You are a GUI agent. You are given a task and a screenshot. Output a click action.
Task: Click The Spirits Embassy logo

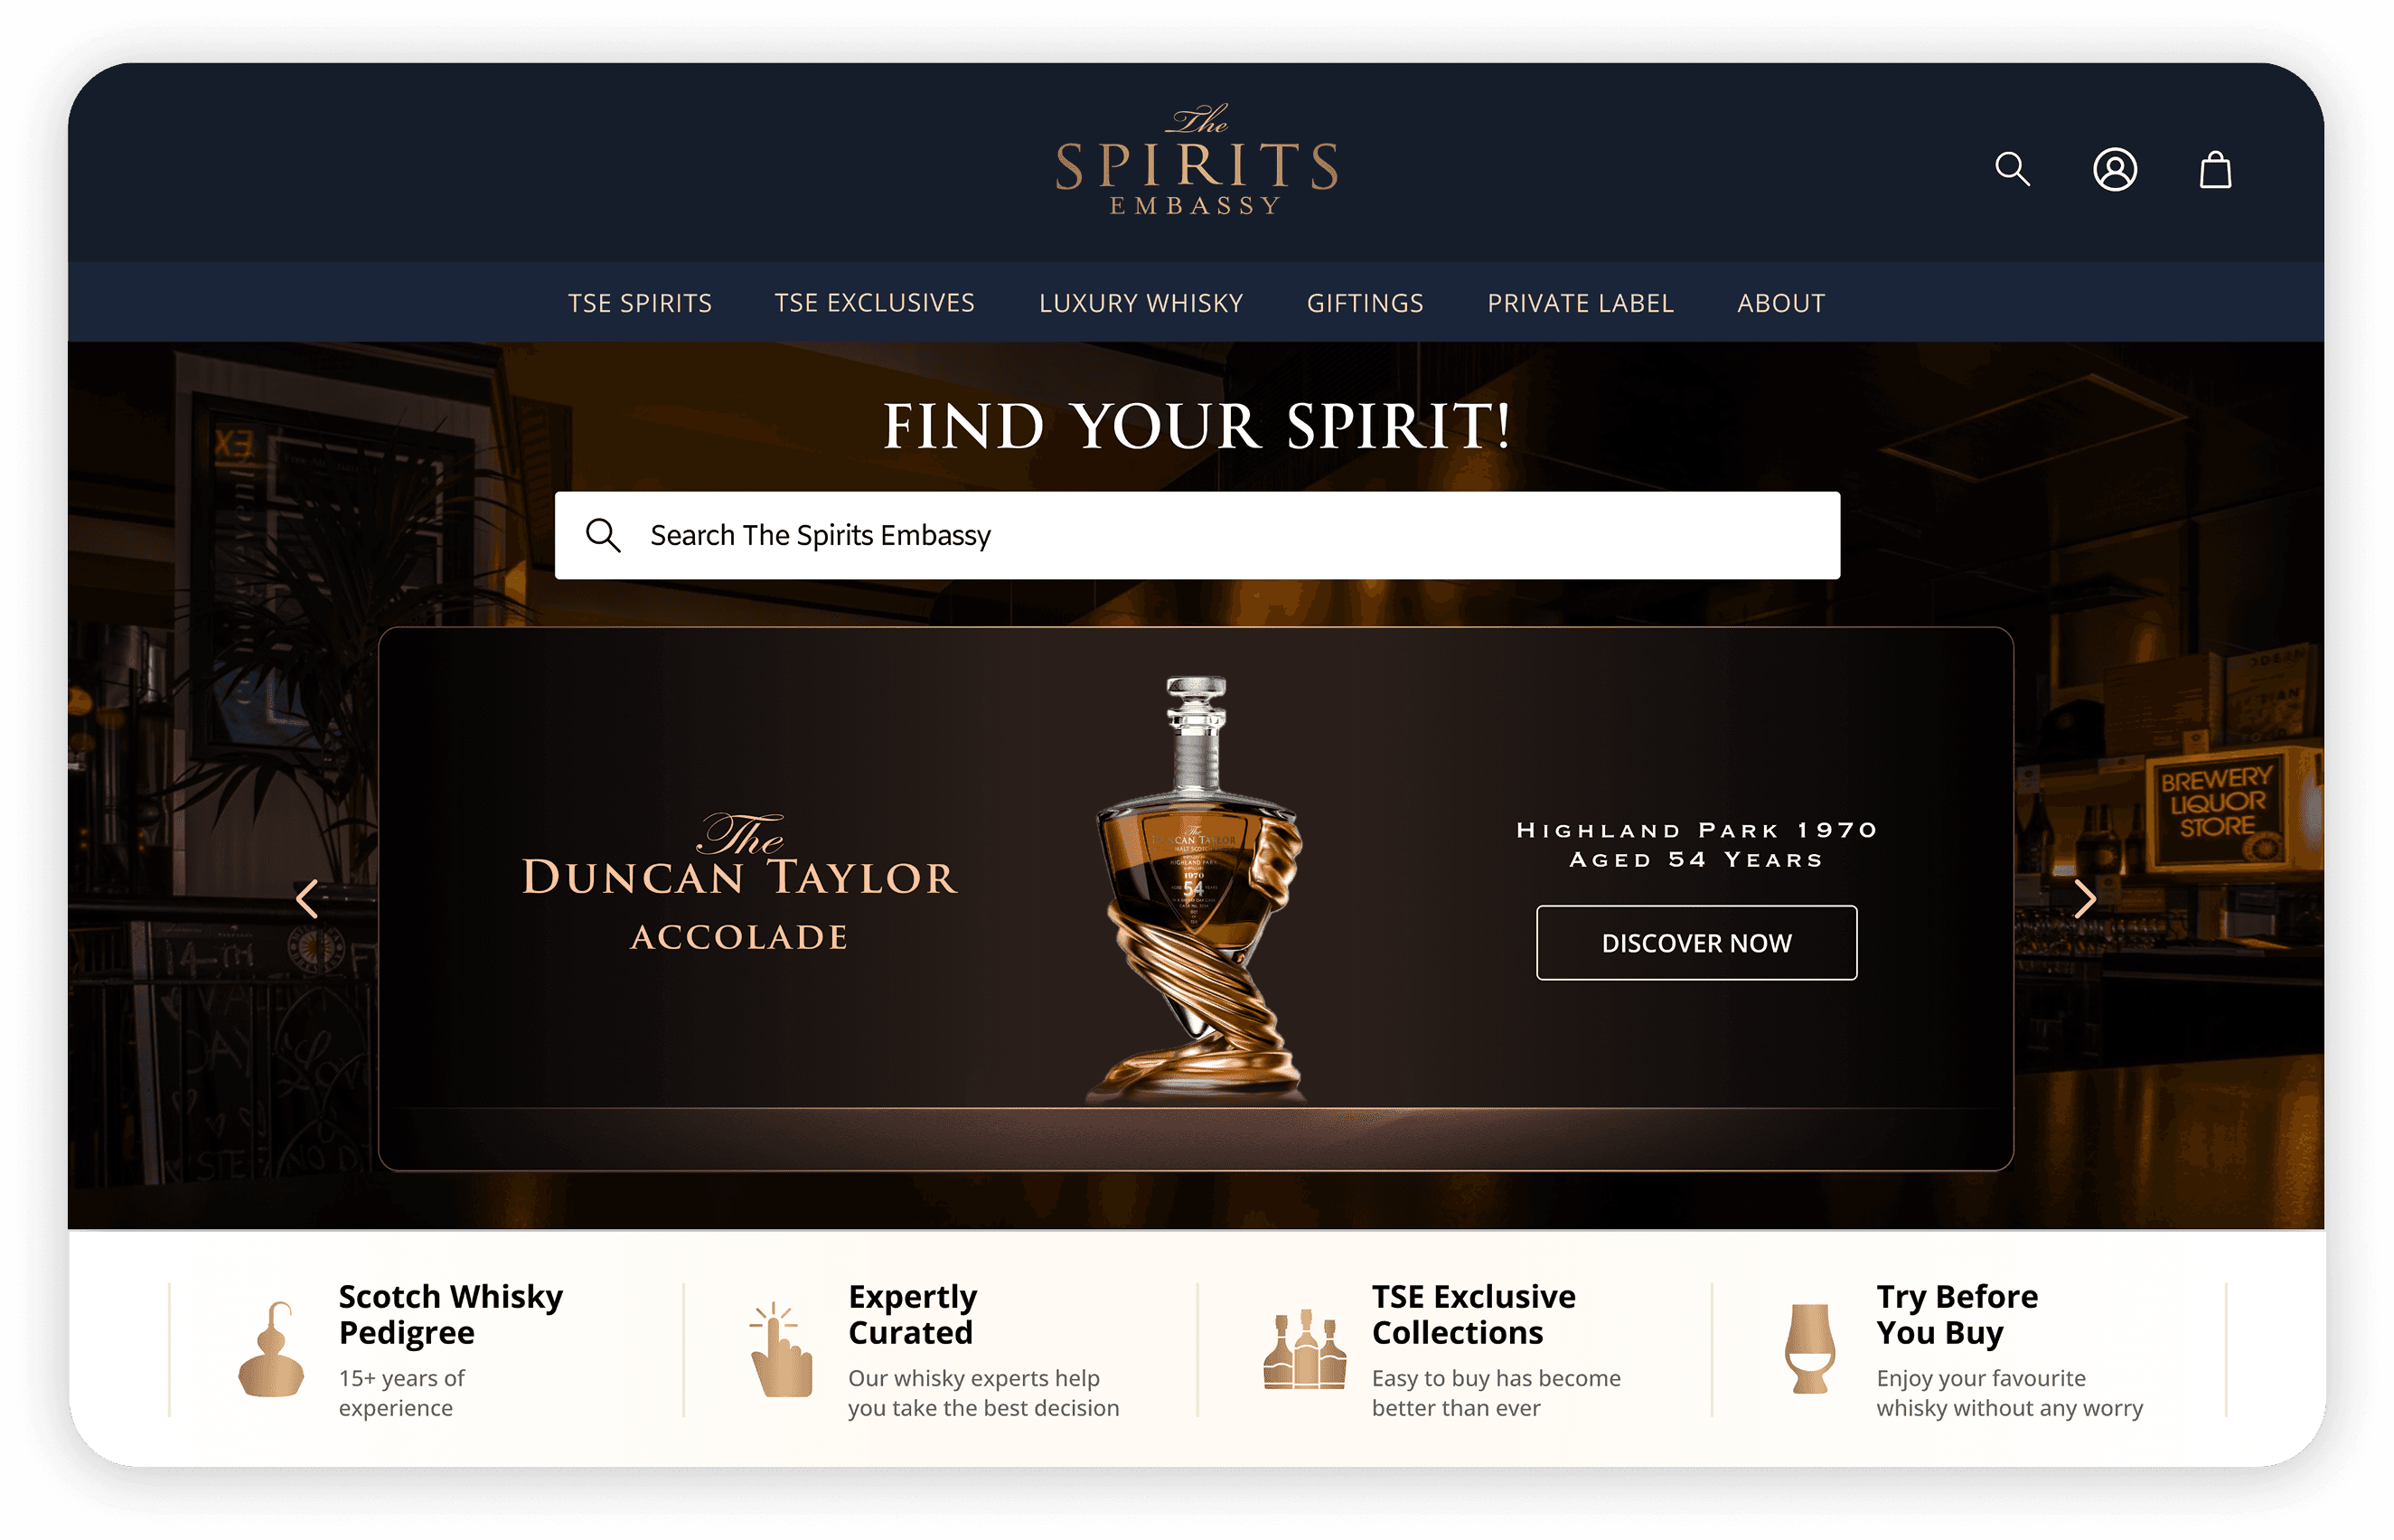(x=1196, y=160)
